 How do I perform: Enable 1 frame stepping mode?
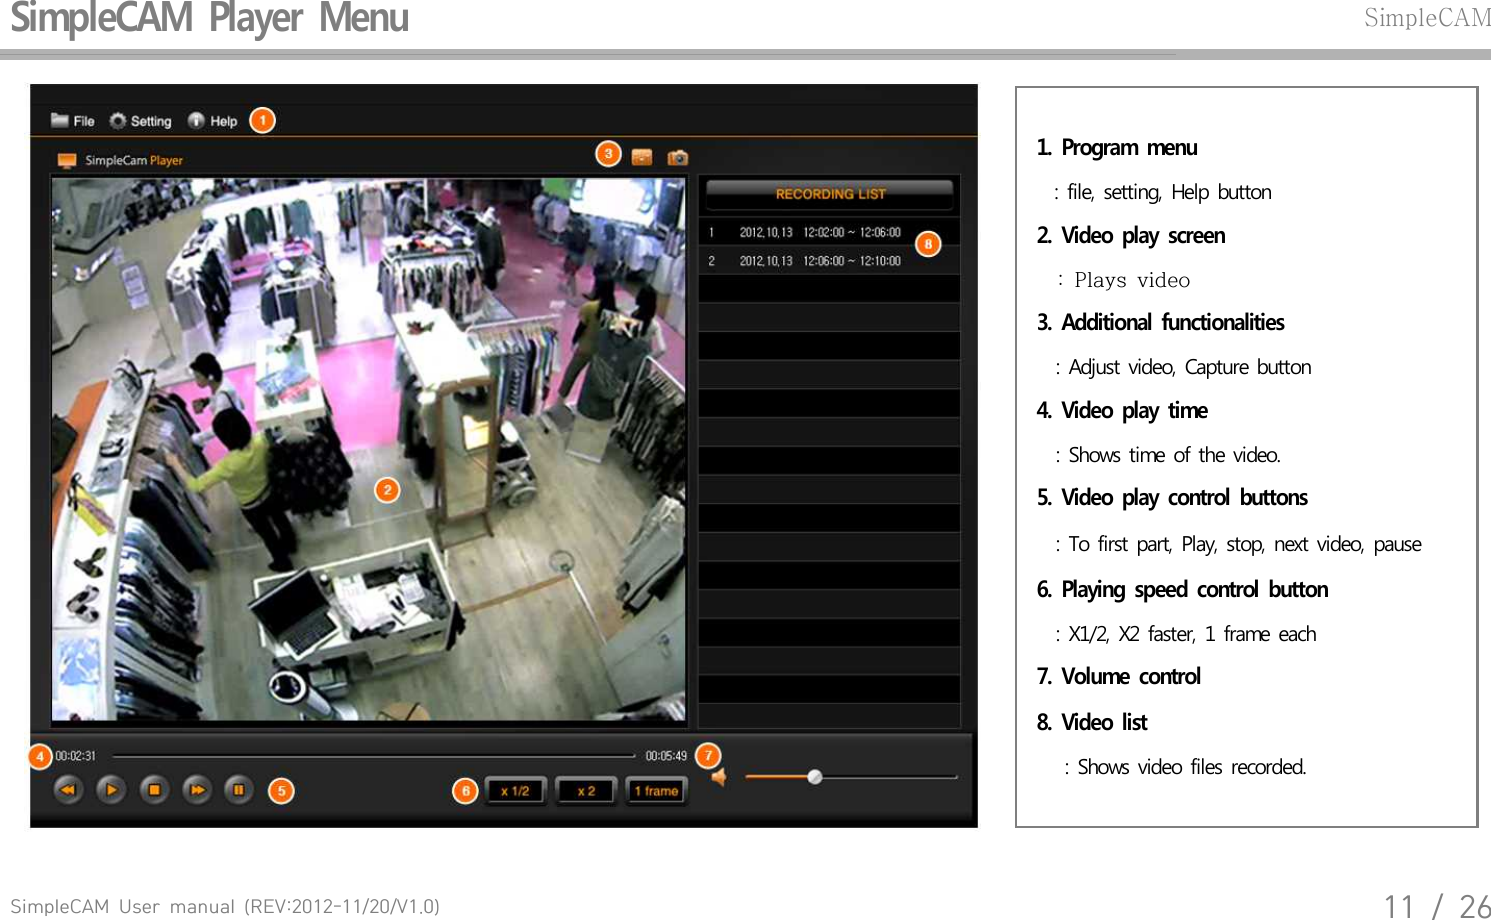click(656, 790)
